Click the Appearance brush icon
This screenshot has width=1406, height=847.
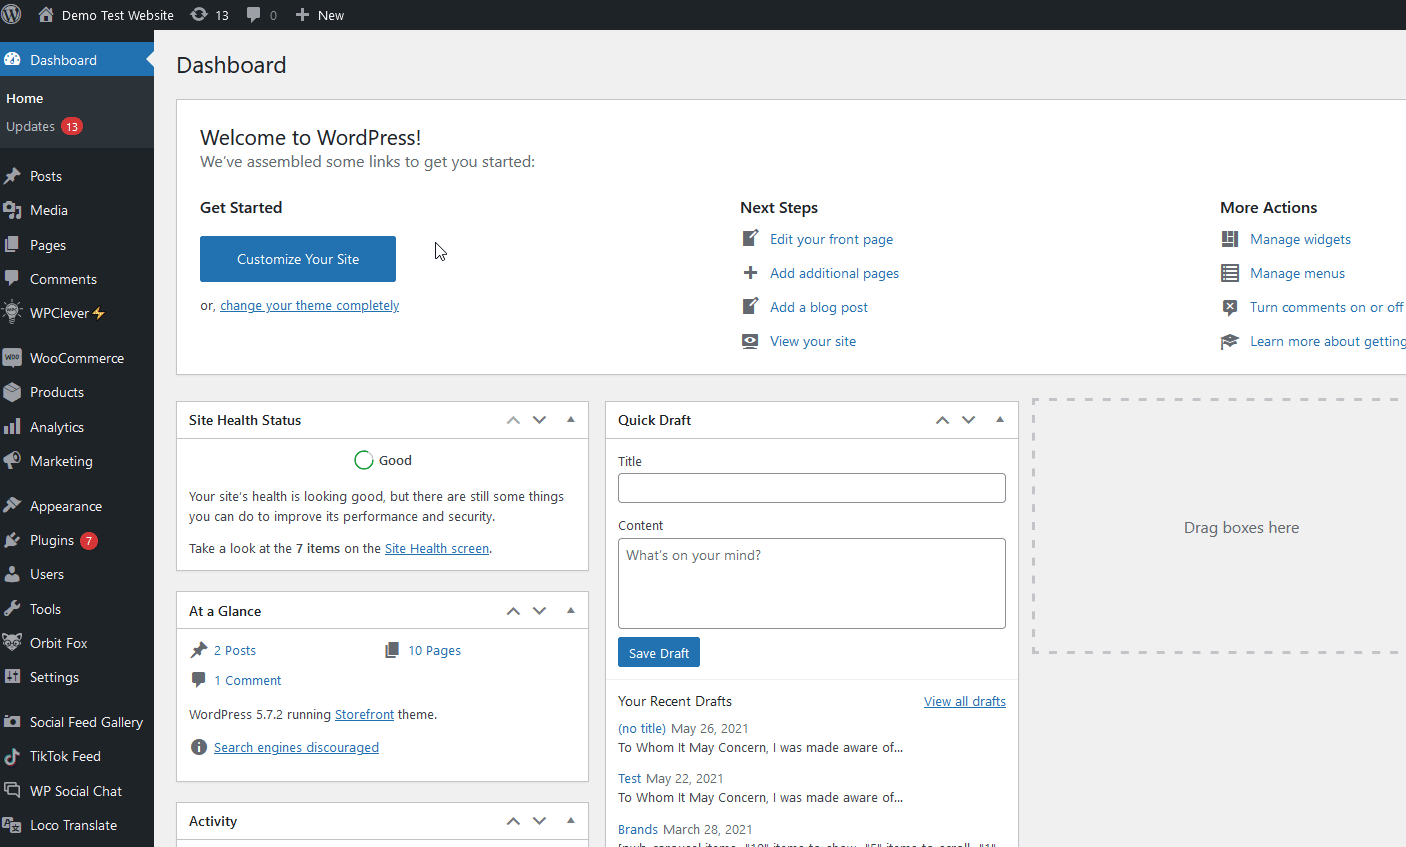(x=12, y=506)
